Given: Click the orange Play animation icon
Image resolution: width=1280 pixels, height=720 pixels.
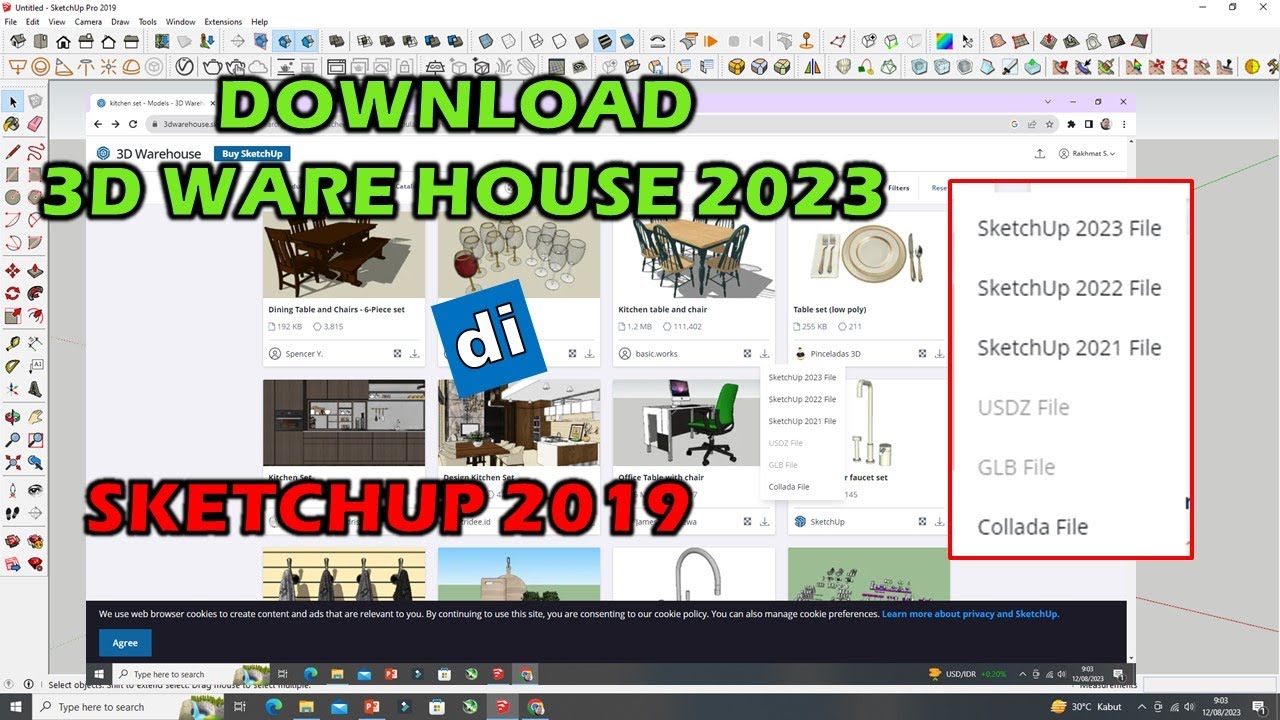Looking at the screenshot, I should 710,42.
